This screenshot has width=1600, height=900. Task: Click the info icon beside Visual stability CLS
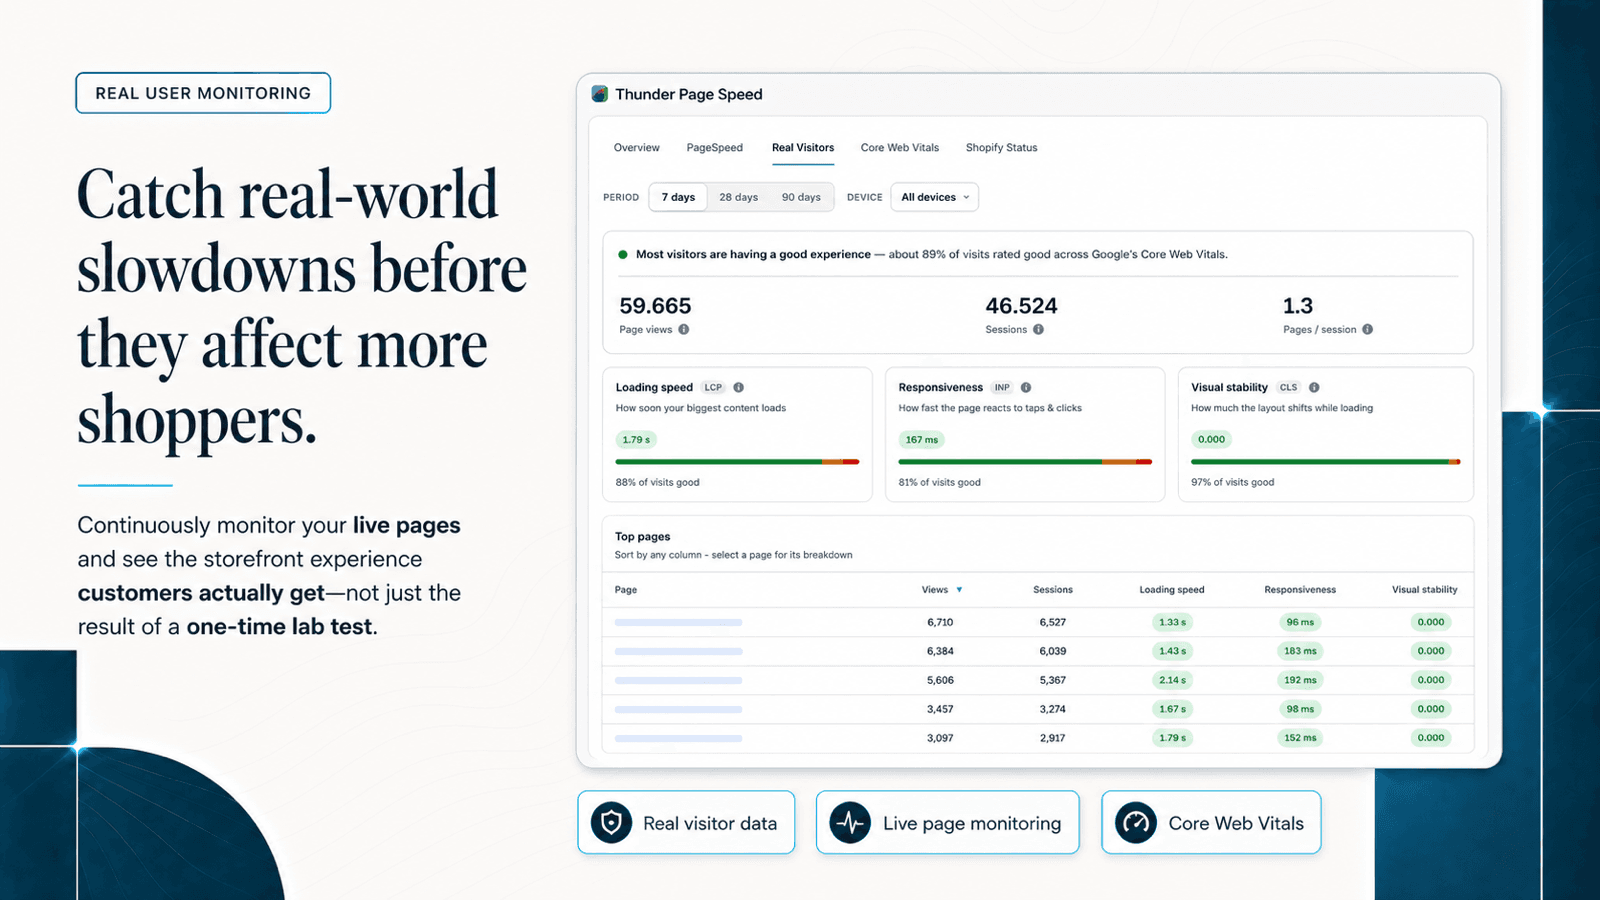(1314, 387)
